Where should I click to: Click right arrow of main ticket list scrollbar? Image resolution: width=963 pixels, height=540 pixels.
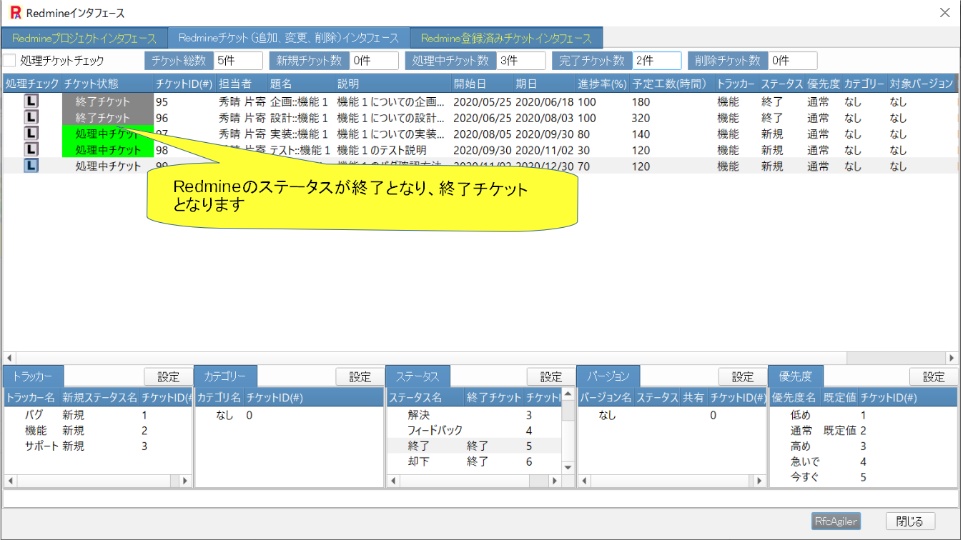click(x=951, y=358)
